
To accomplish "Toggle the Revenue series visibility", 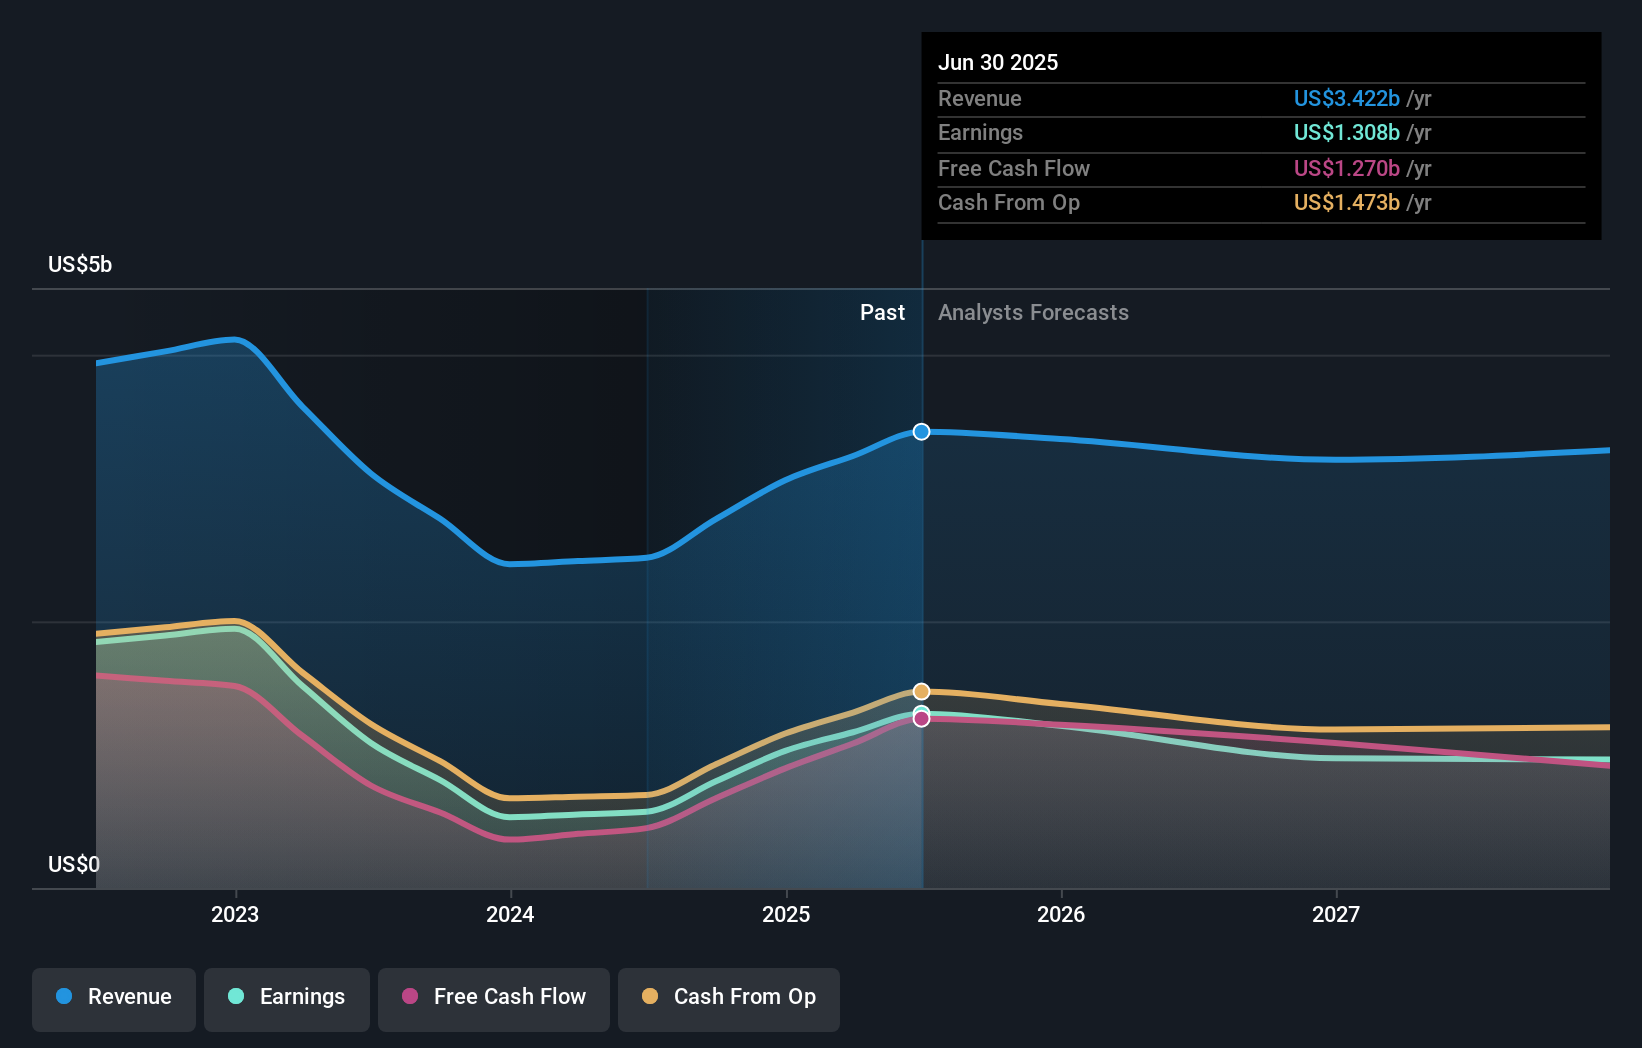I will click(113, 999).
